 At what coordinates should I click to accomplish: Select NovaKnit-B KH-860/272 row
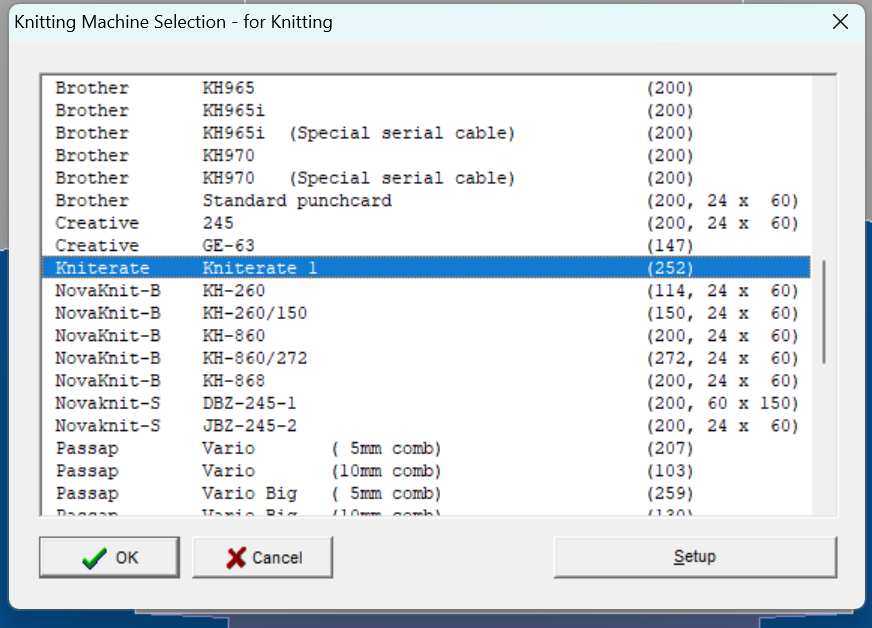click(427, 358)
